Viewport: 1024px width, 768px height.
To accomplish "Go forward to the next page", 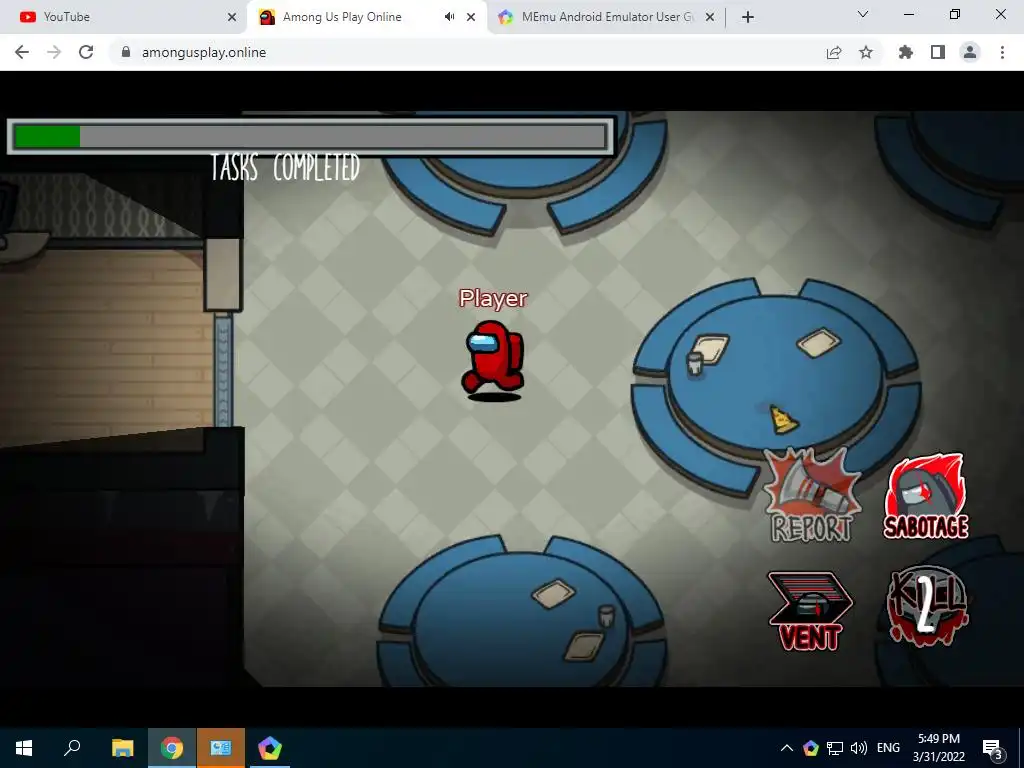I will point(54,52).
